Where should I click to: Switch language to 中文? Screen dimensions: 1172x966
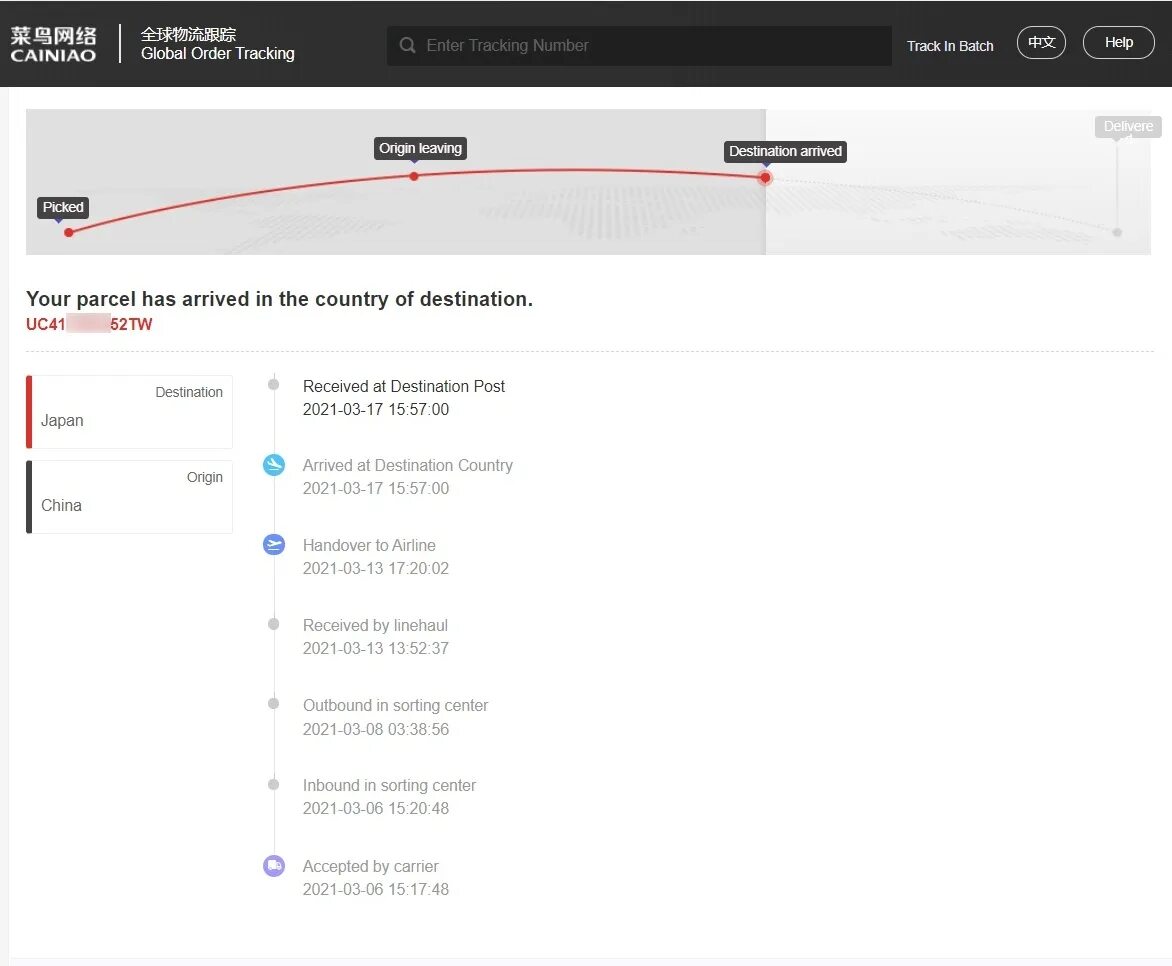click(x=1041, y=43)
